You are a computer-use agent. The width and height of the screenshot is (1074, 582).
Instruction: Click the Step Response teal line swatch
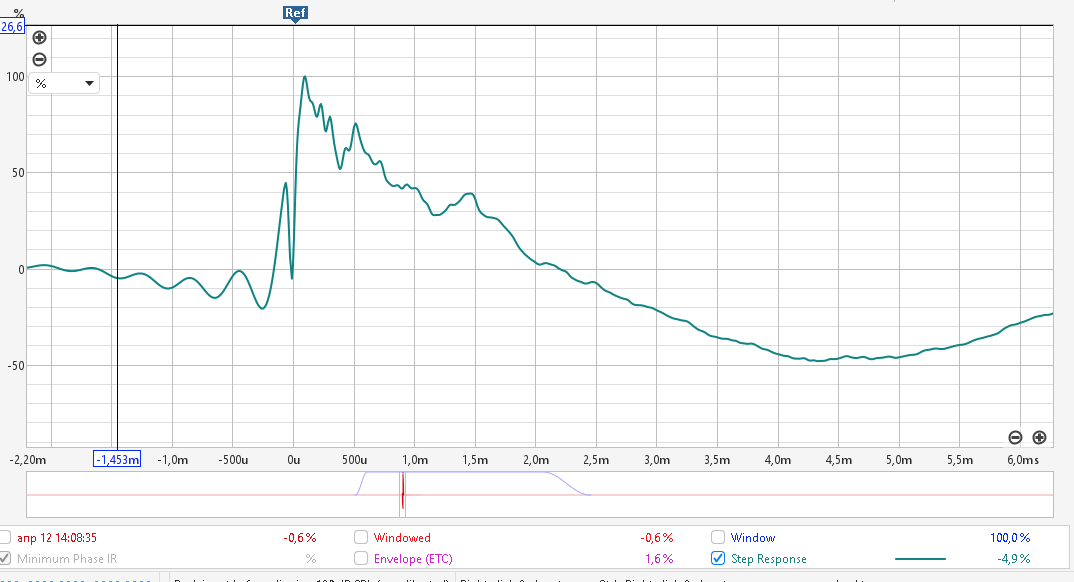click(920, 559)
